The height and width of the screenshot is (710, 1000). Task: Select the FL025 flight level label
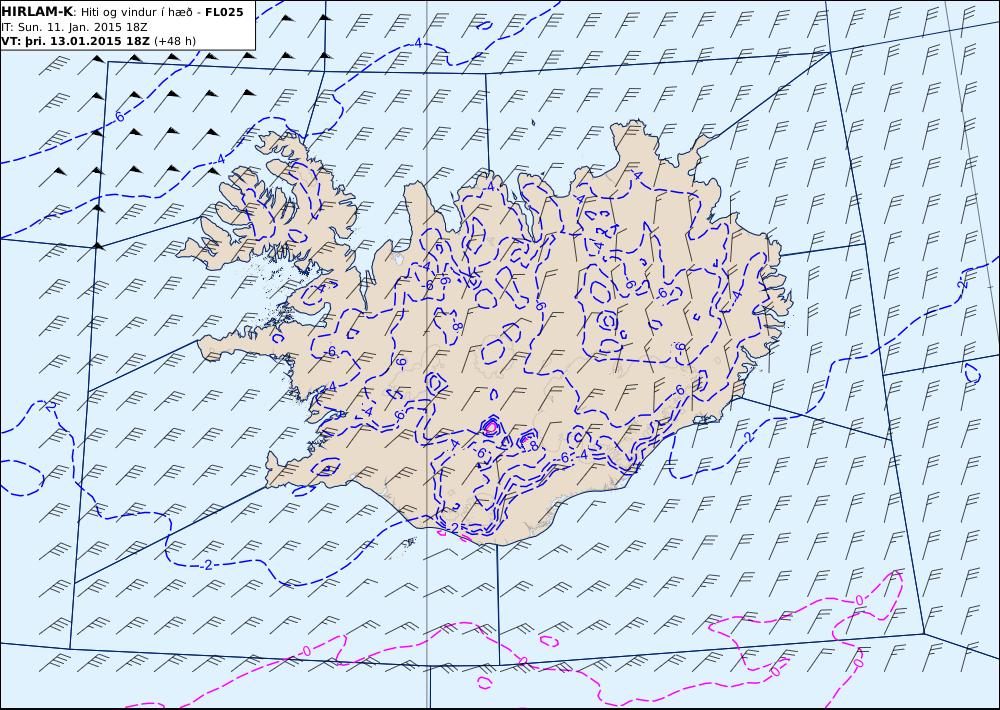click(224, 11)
